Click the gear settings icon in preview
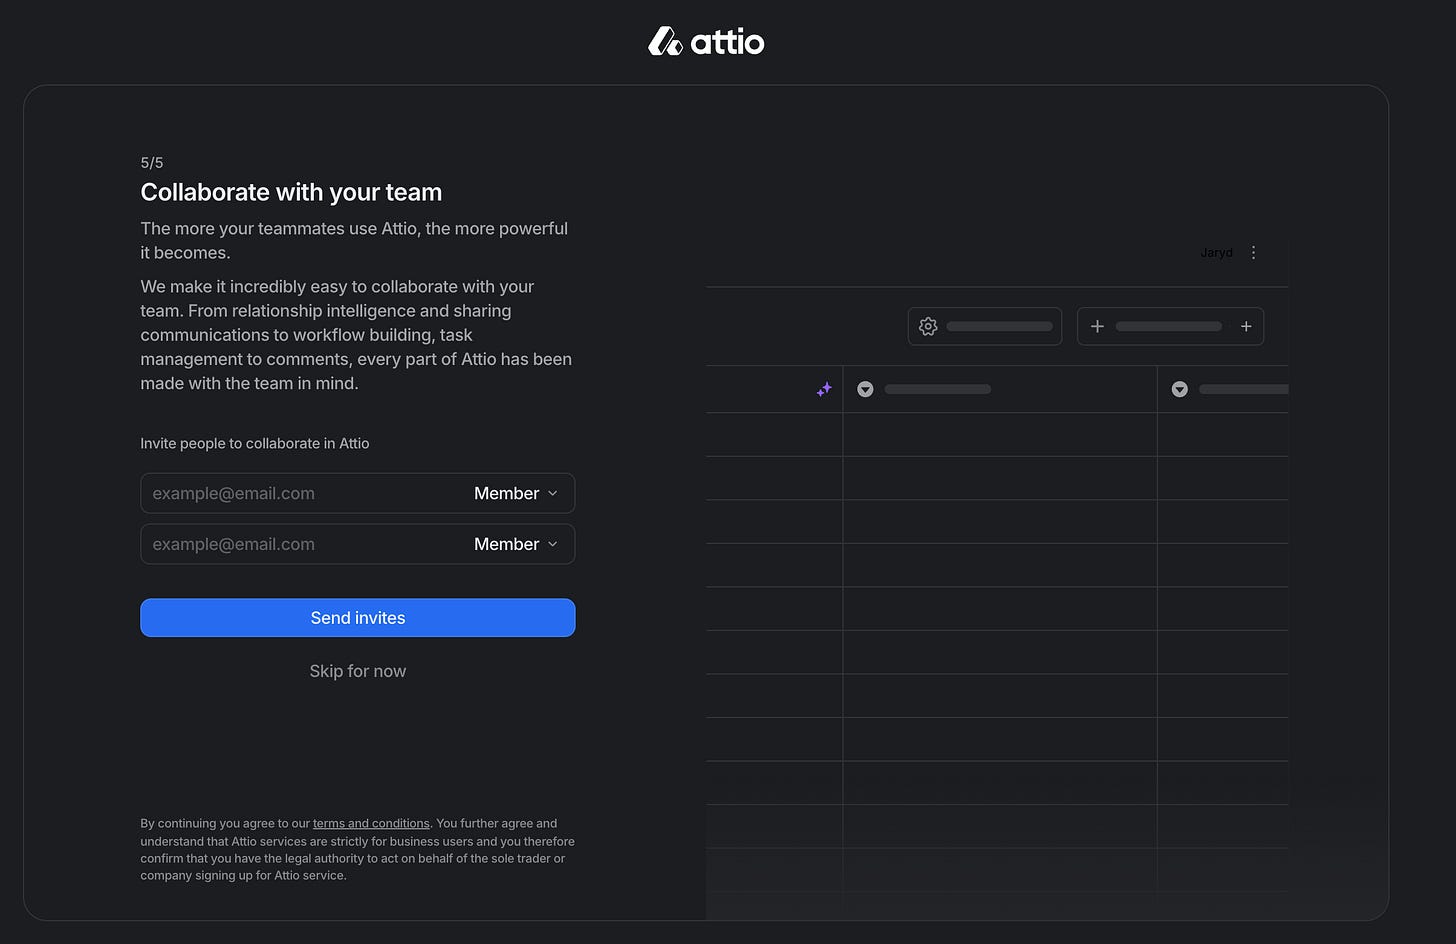Image resolution: width=1456 pixels, height=944 pixels. [x=928, y=326]
